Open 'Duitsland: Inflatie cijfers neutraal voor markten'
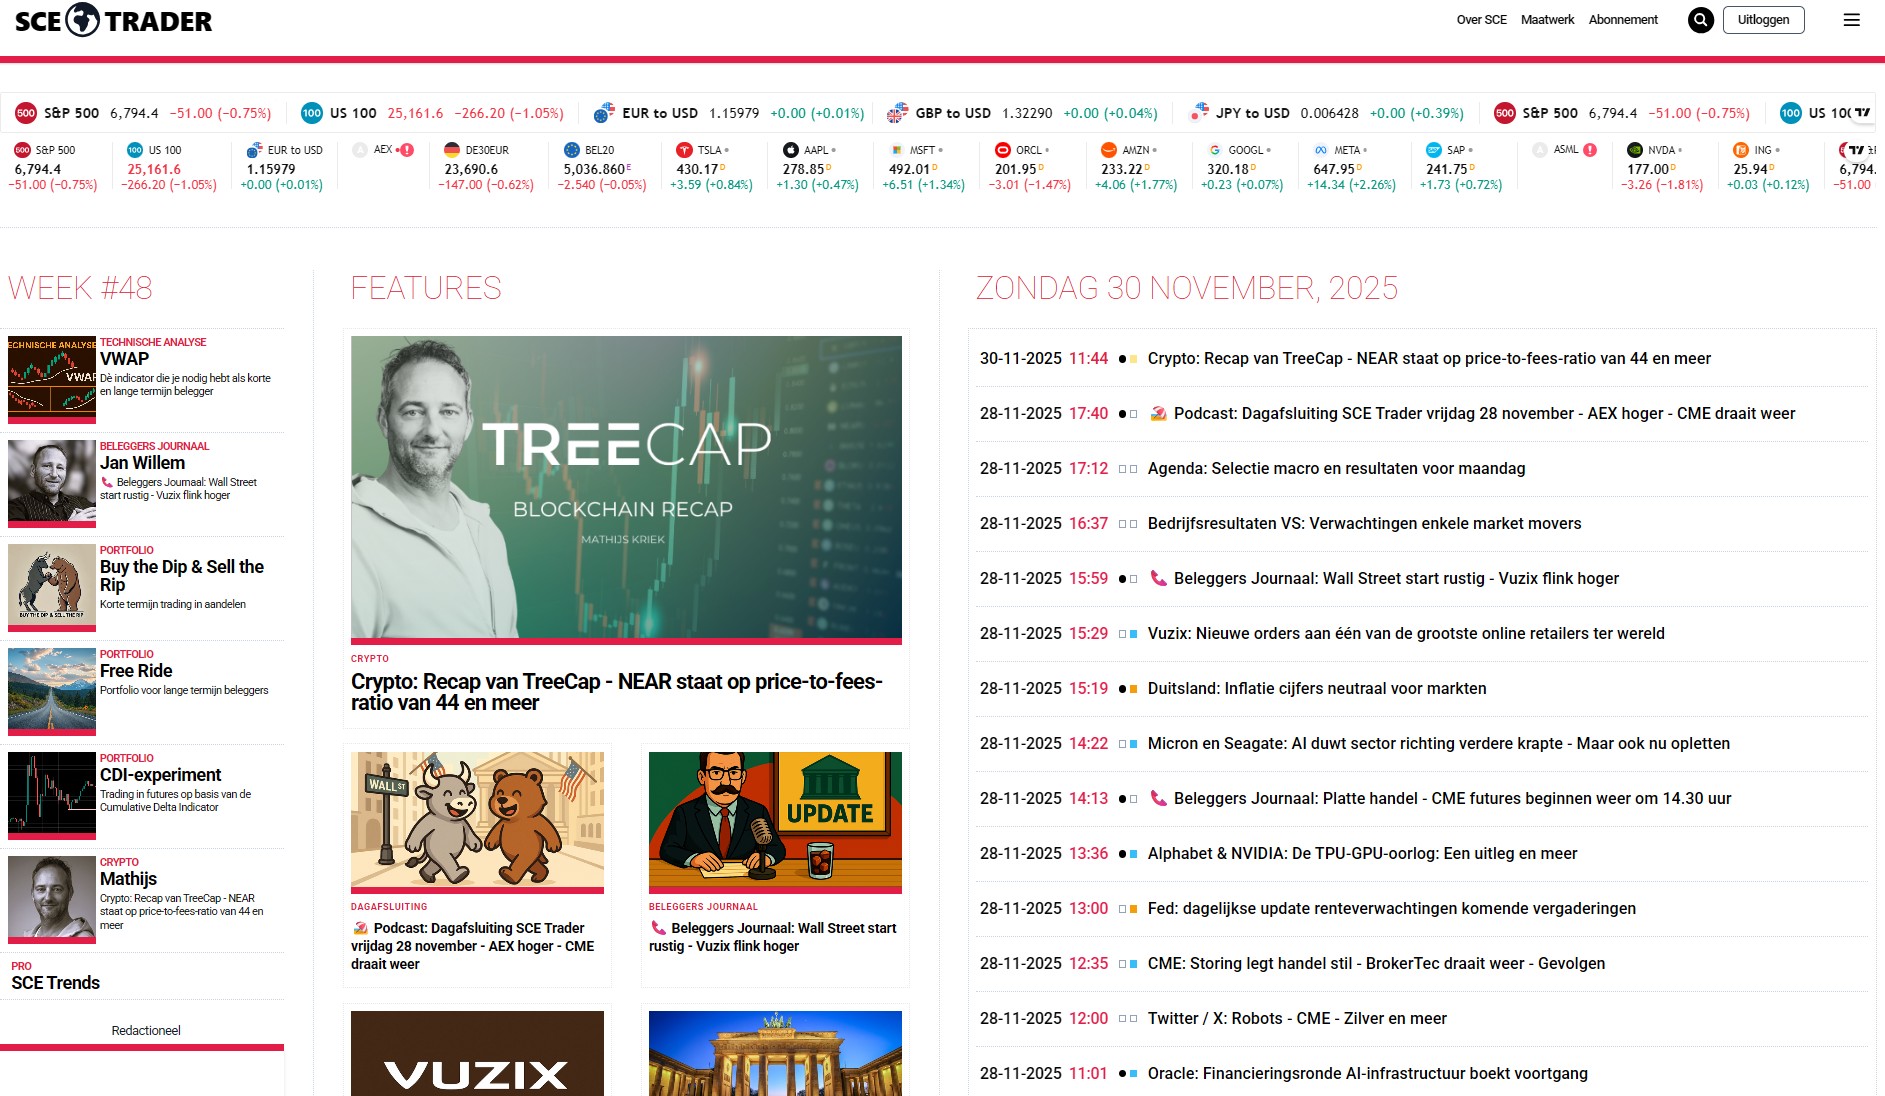Image resolution: width=1885 pixels, height=1096 pixels. coord(1317,688)
